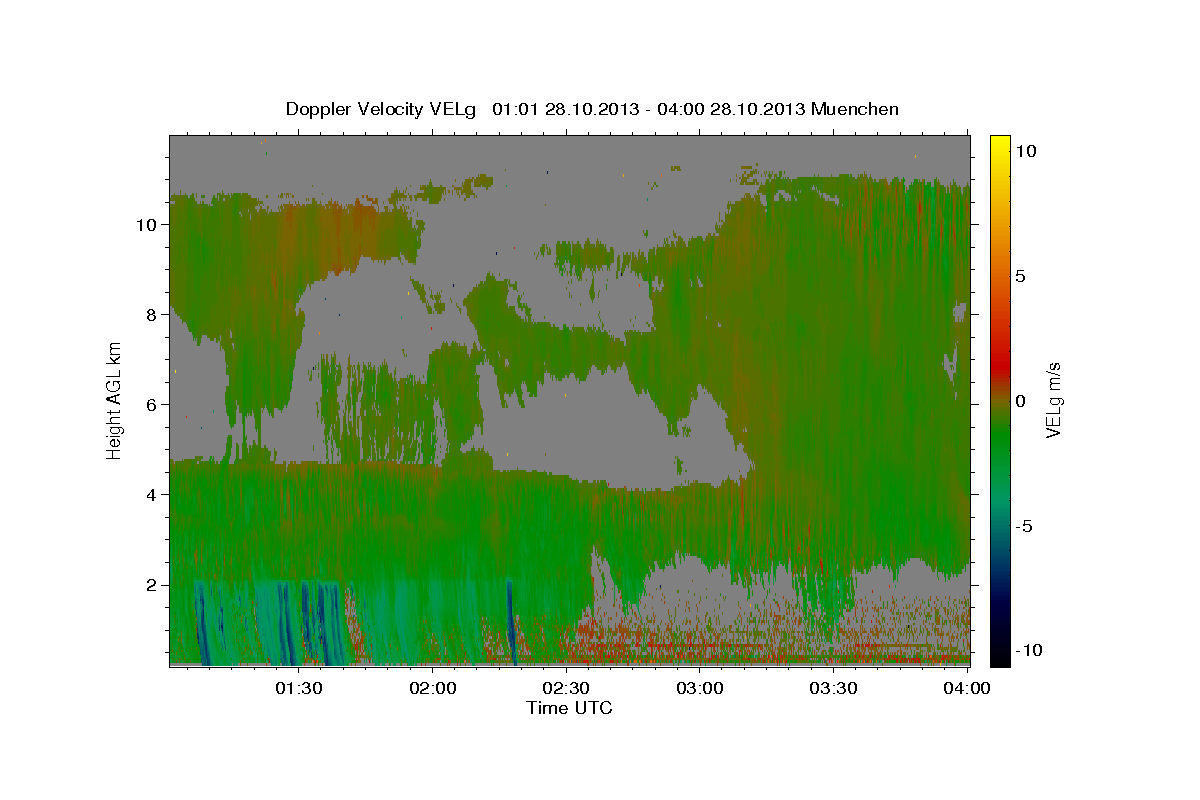
Task: Click the colorbar label '-10'
Action: pyautogui.click(x=1028, y=650)
